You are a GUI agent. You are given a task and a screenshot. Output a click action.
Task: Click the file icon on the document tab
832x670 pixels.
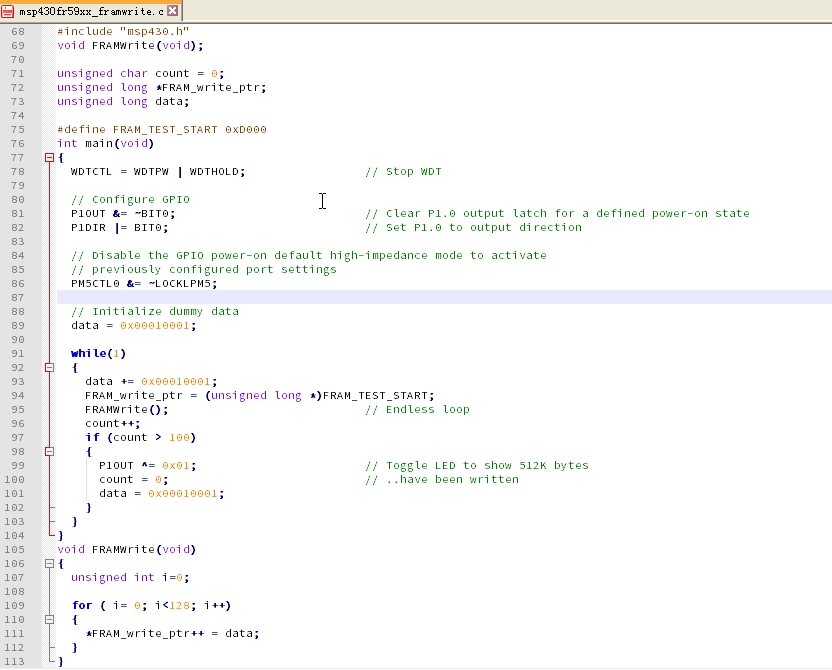pos(7,11)
